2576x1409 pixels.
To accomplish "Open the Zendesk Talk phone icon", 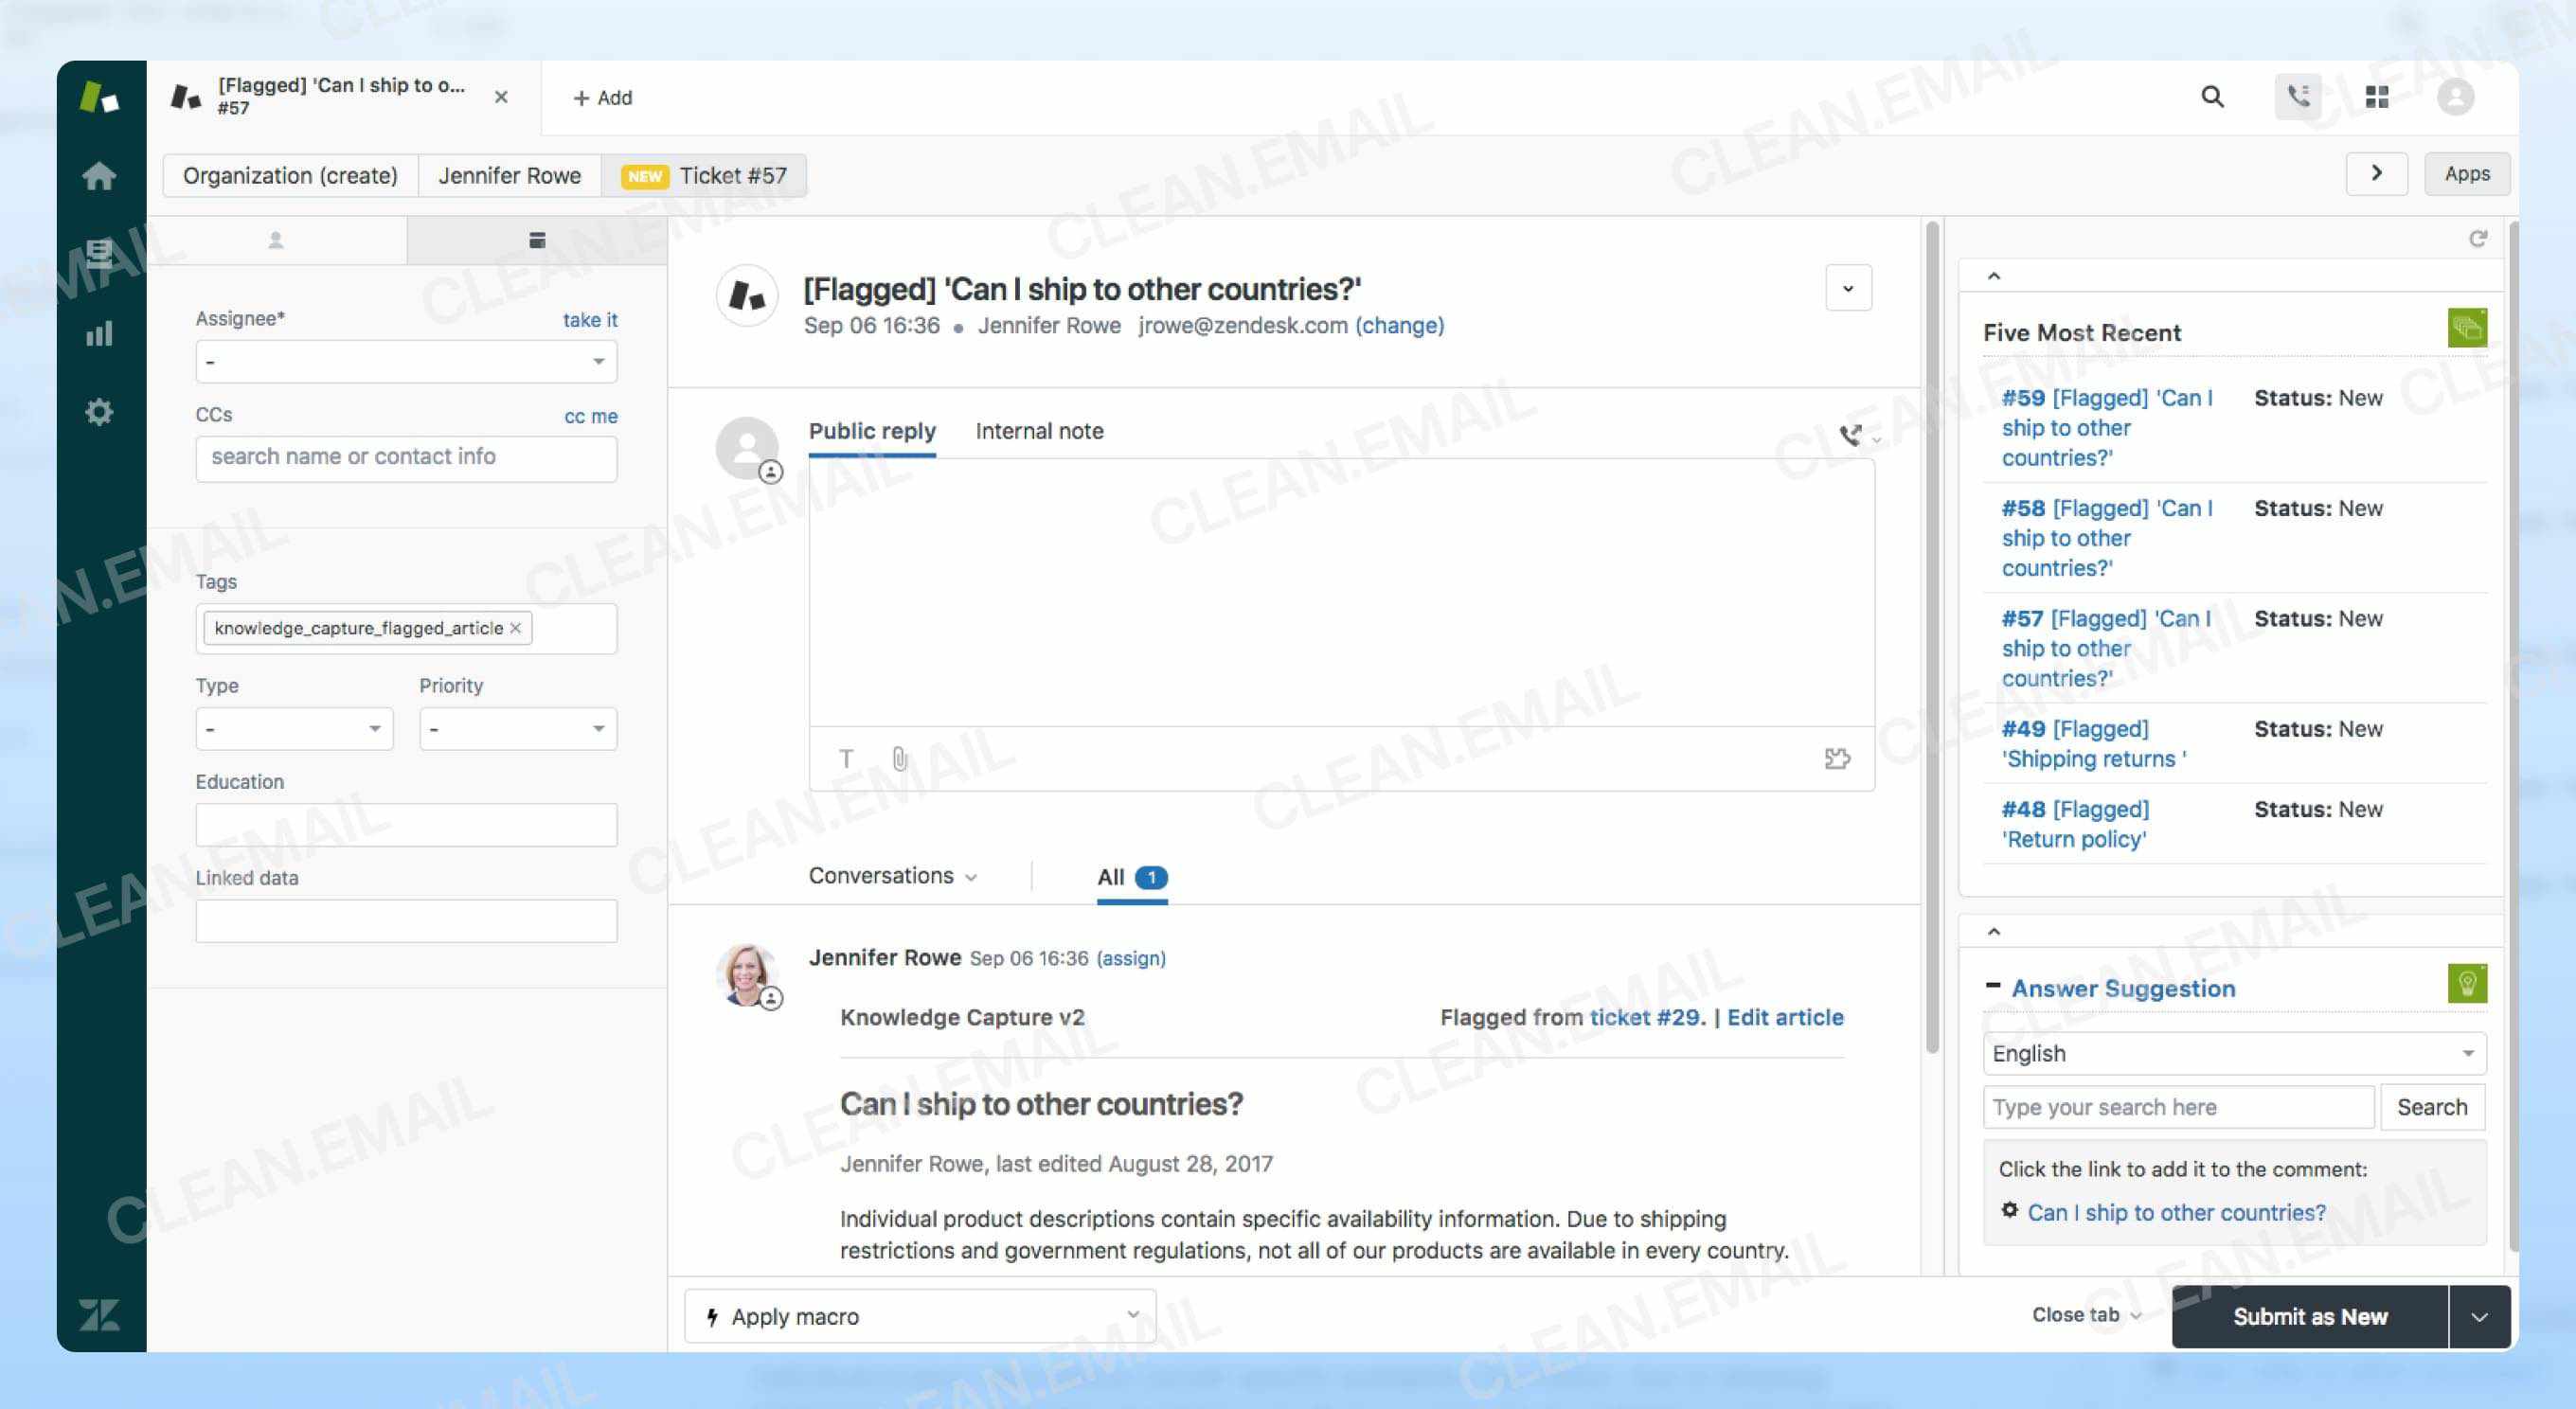I will pyautogui.click(x=2297, y=97).
